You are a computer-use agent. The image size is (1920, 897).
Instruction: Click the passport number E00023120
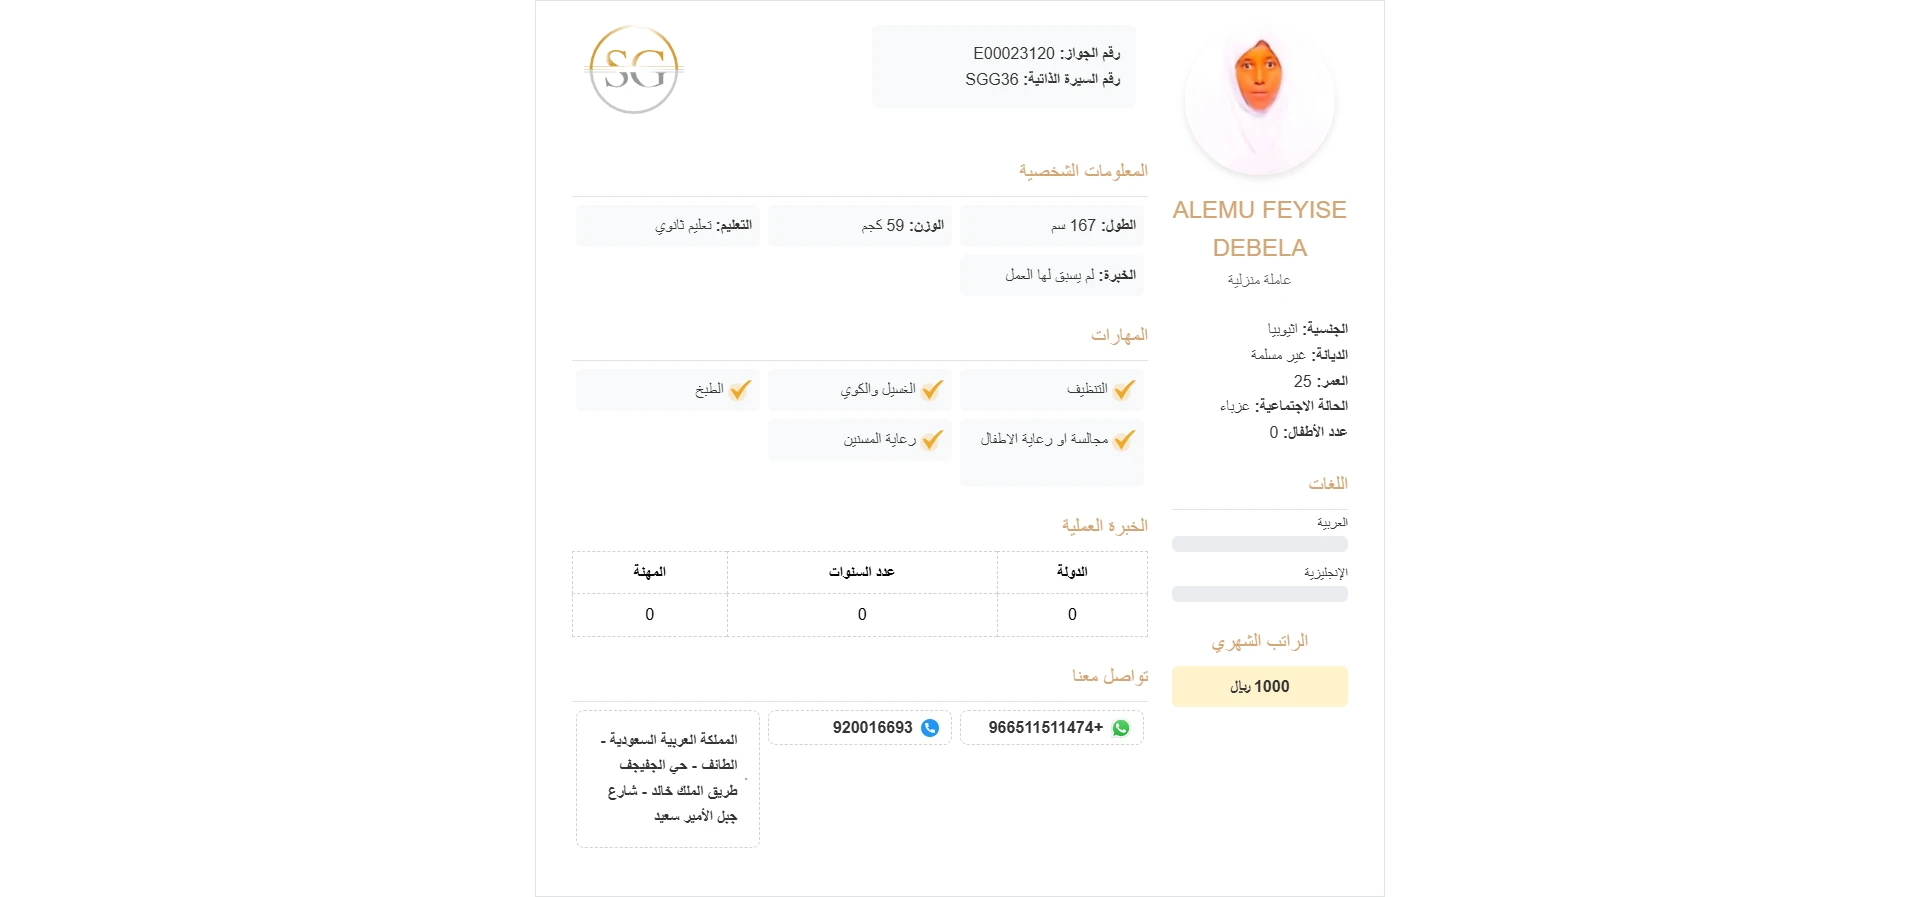coord(1014,53)
